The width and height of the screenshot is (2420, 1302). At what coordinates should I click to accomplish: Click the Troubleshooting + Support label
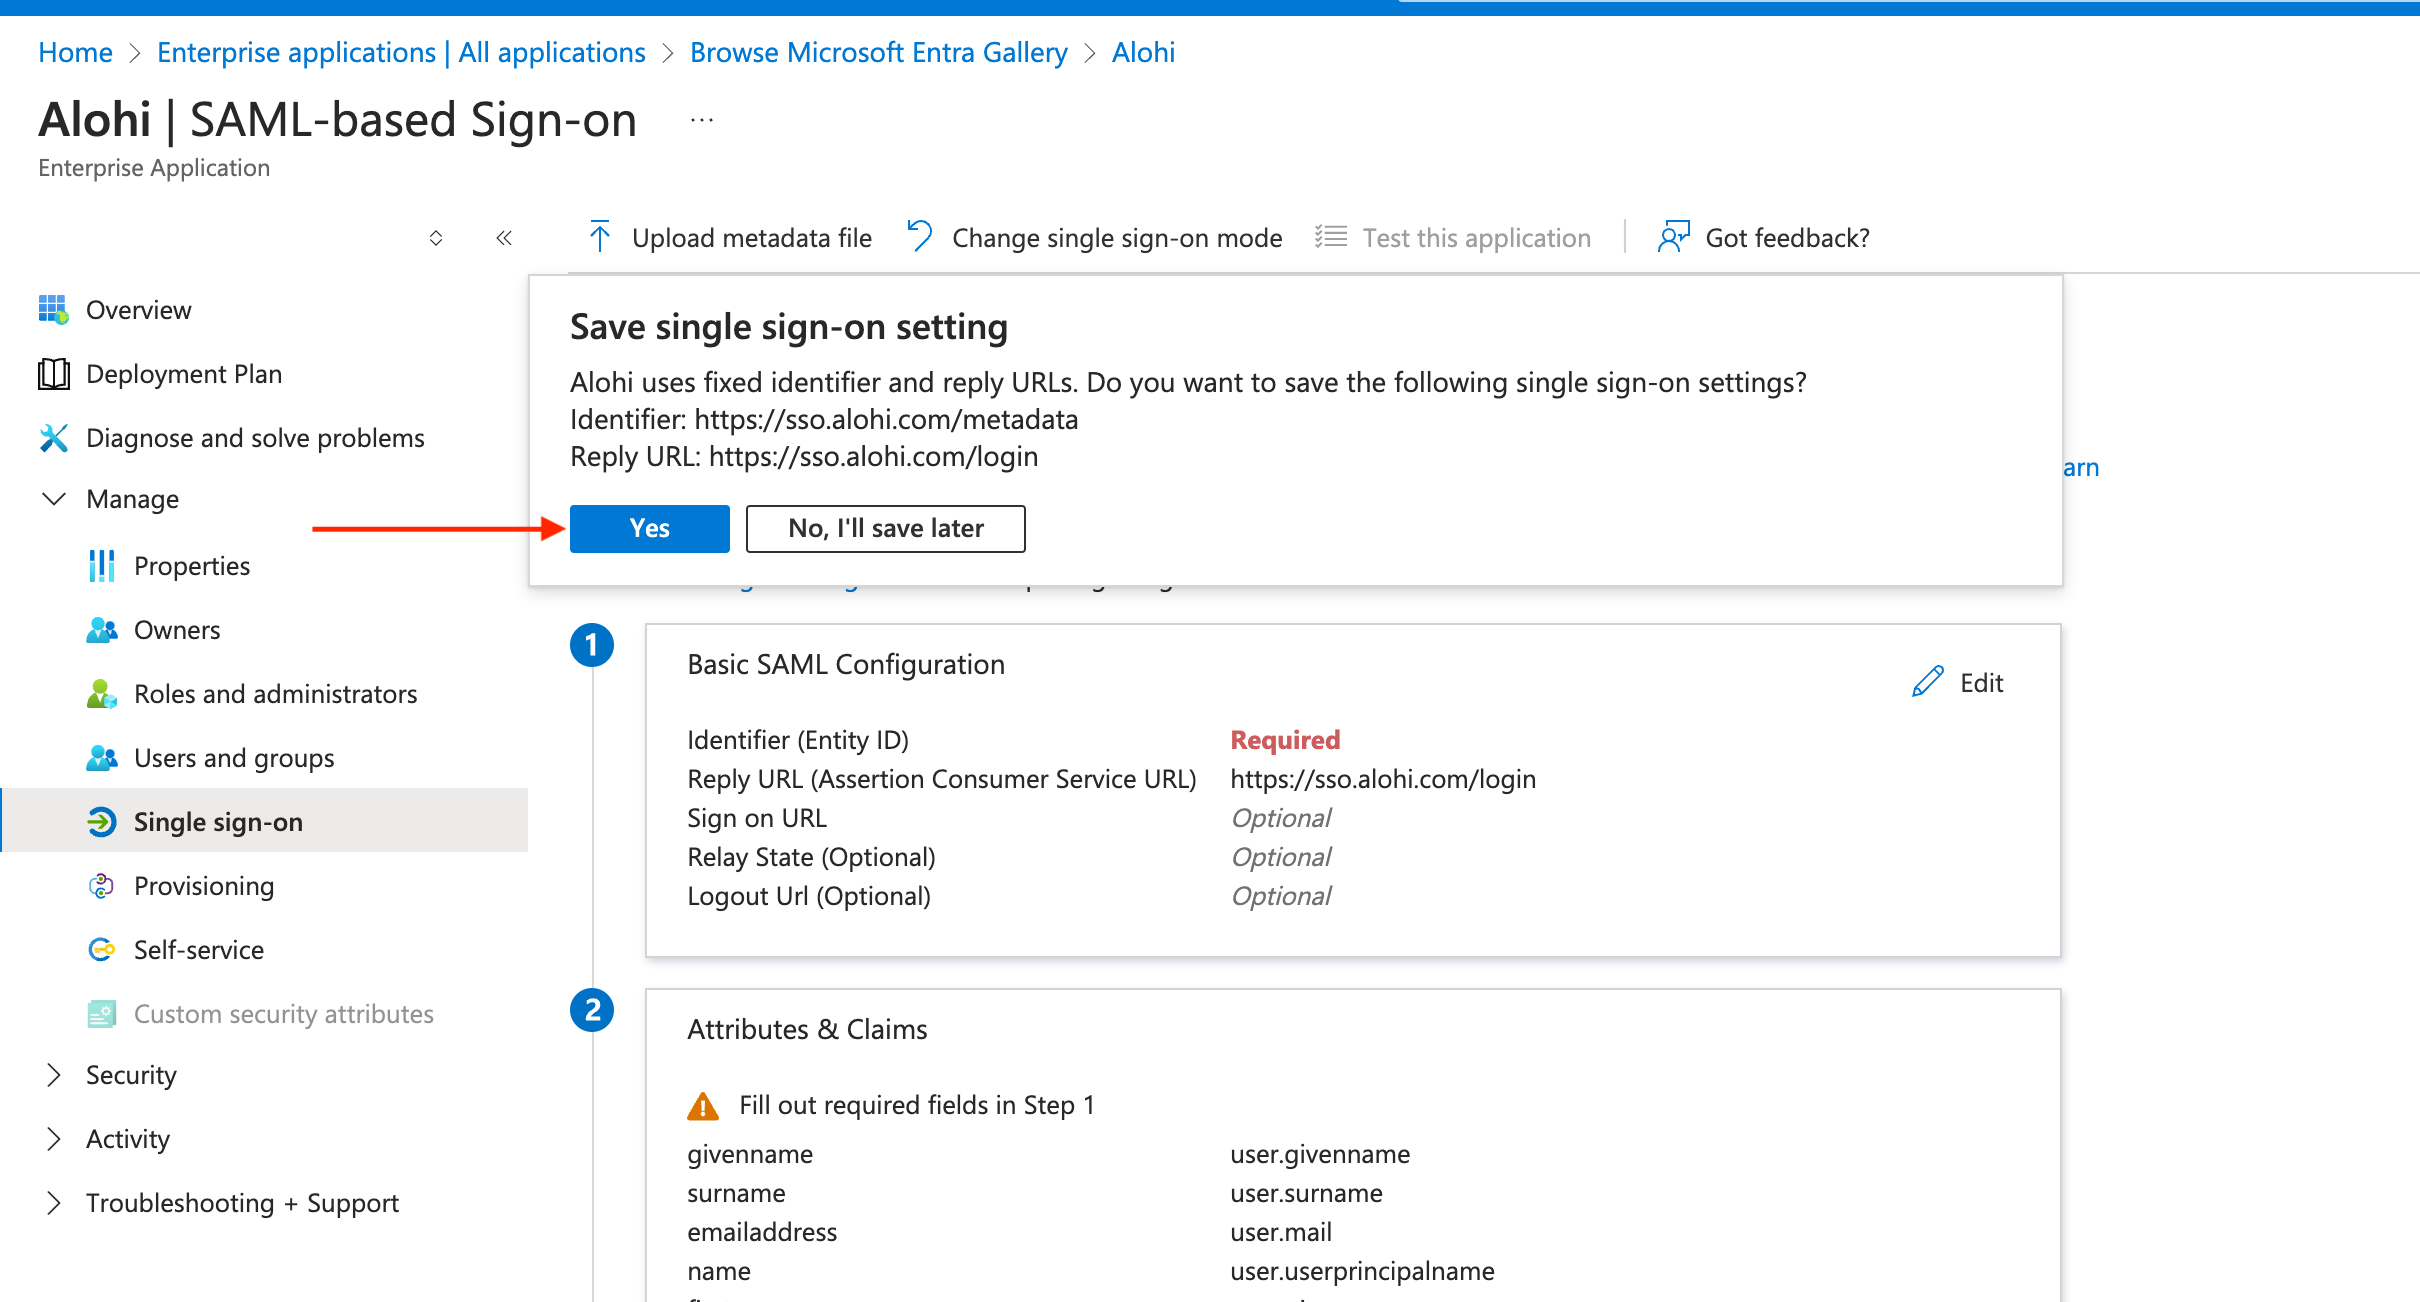point(242,1203)
